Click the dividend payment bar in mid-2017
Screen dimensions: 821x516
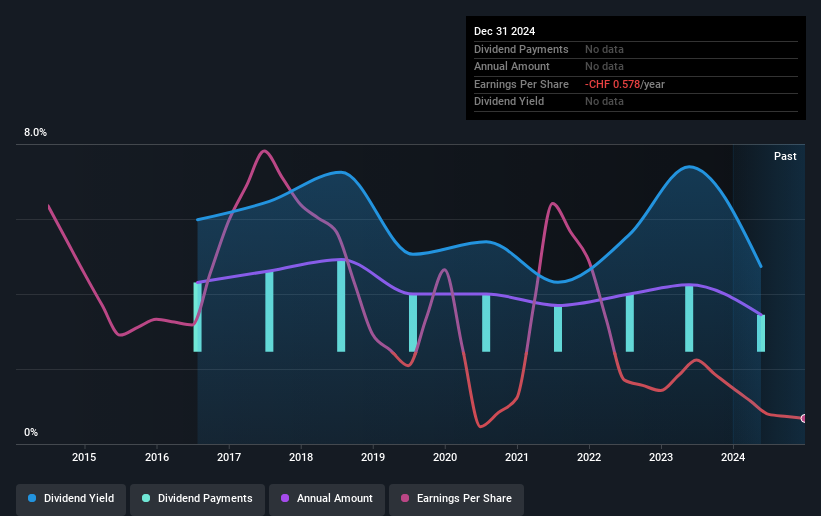click(x=269, y=312)
